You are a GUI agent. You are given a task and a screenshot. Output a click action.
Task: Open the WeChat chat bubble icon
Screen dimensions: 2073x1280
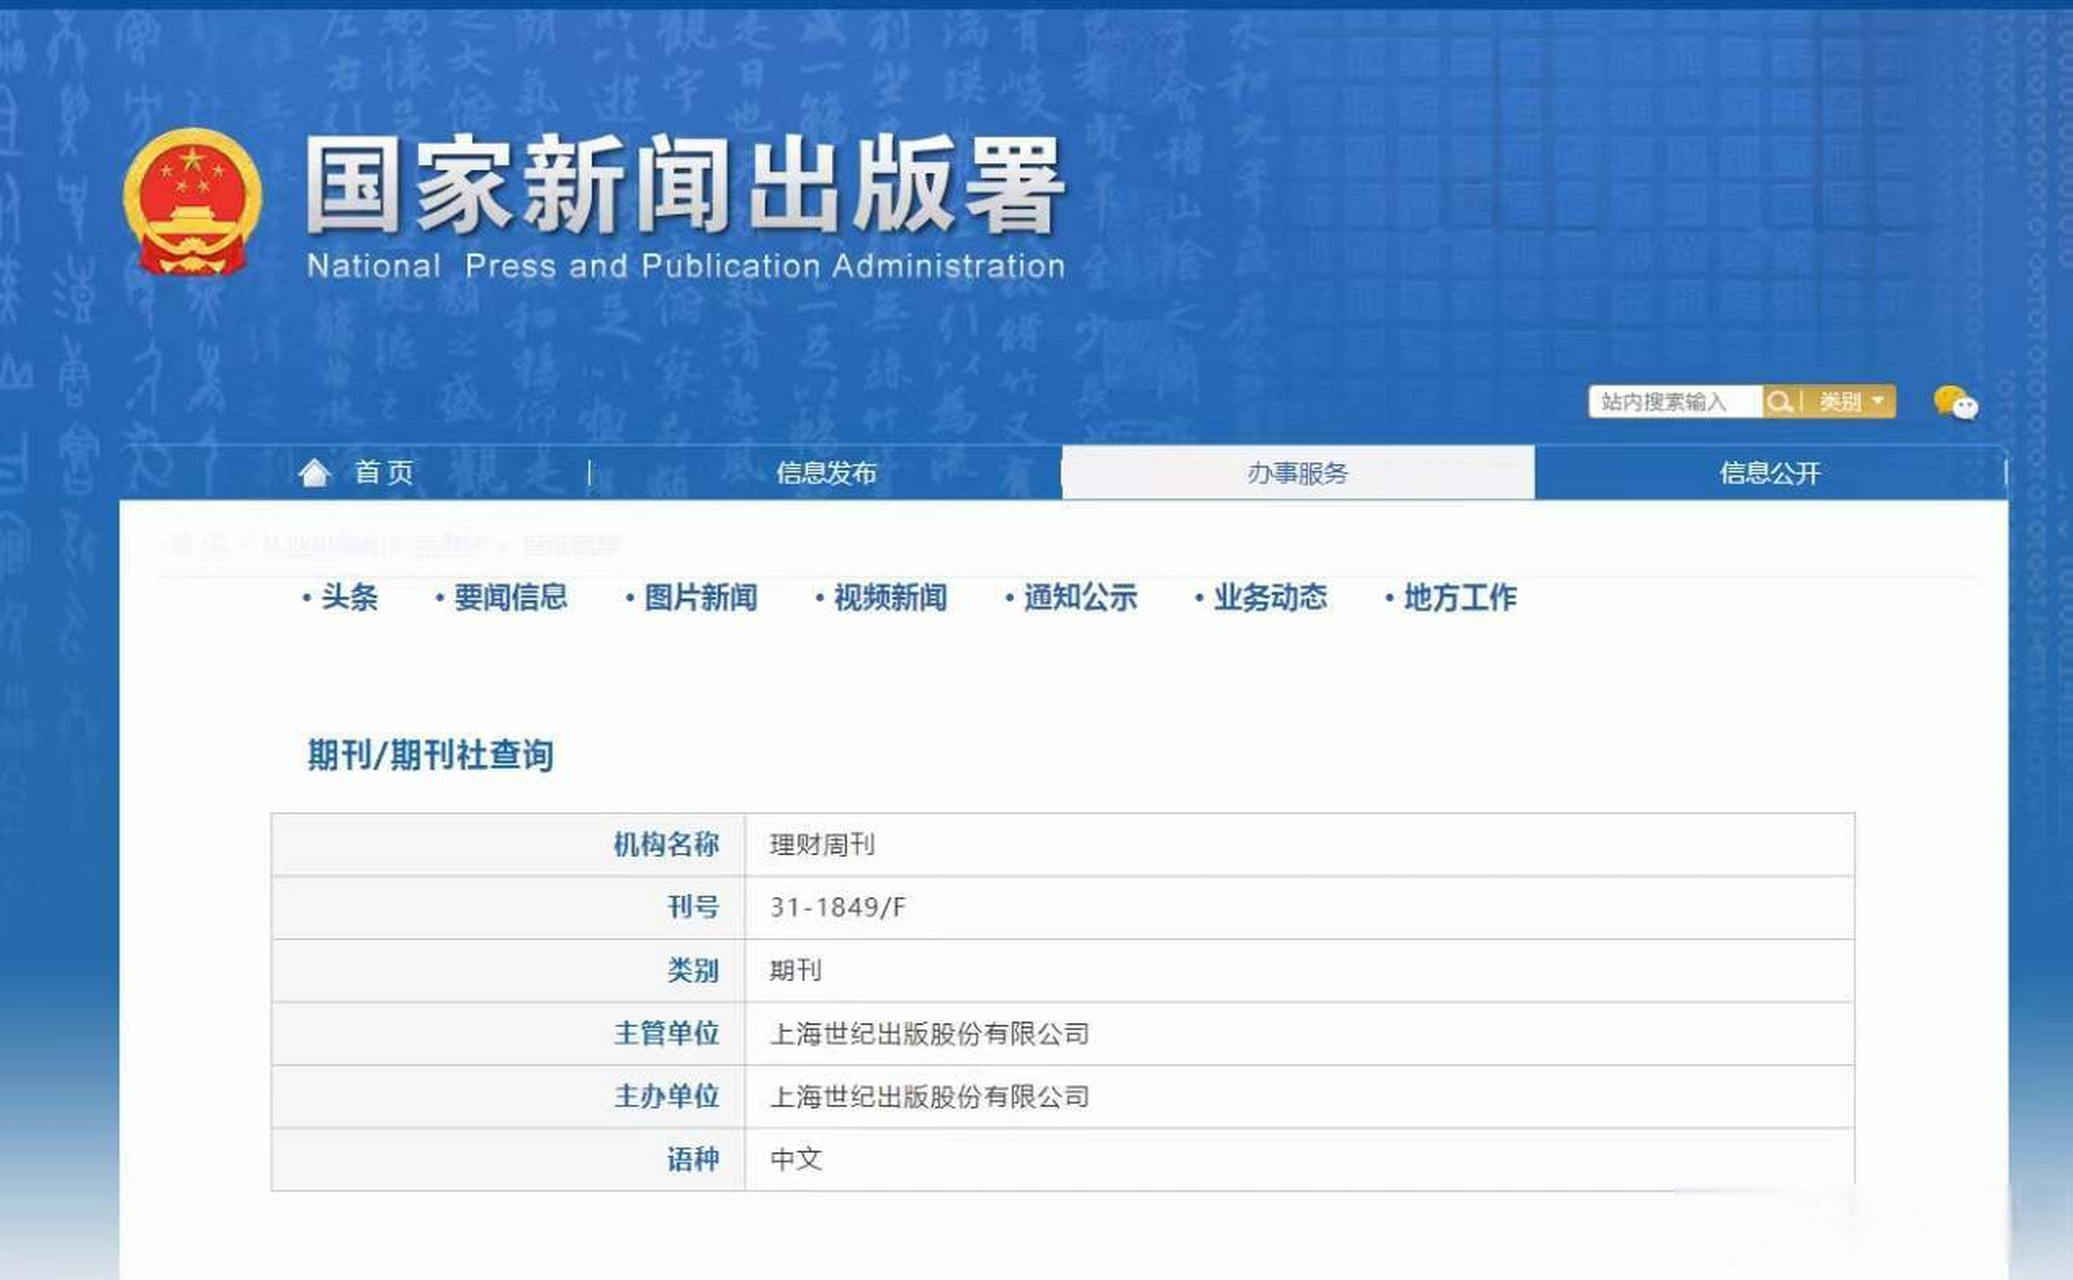[1955, 403]
